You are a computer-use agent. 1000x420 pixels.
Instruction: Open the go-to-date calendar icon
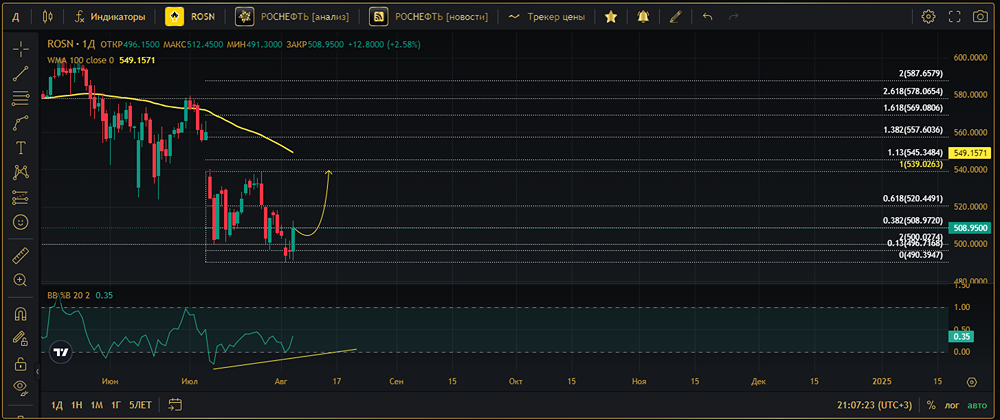[175, 405]
